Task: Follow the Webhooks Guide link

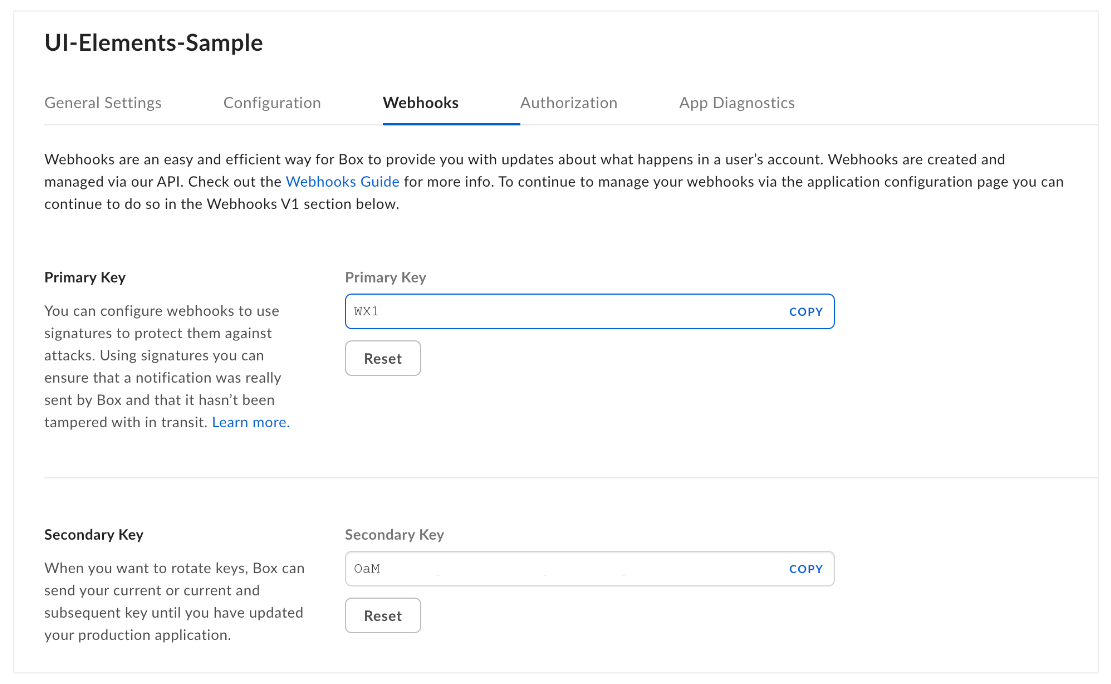Action: point(342,182)
